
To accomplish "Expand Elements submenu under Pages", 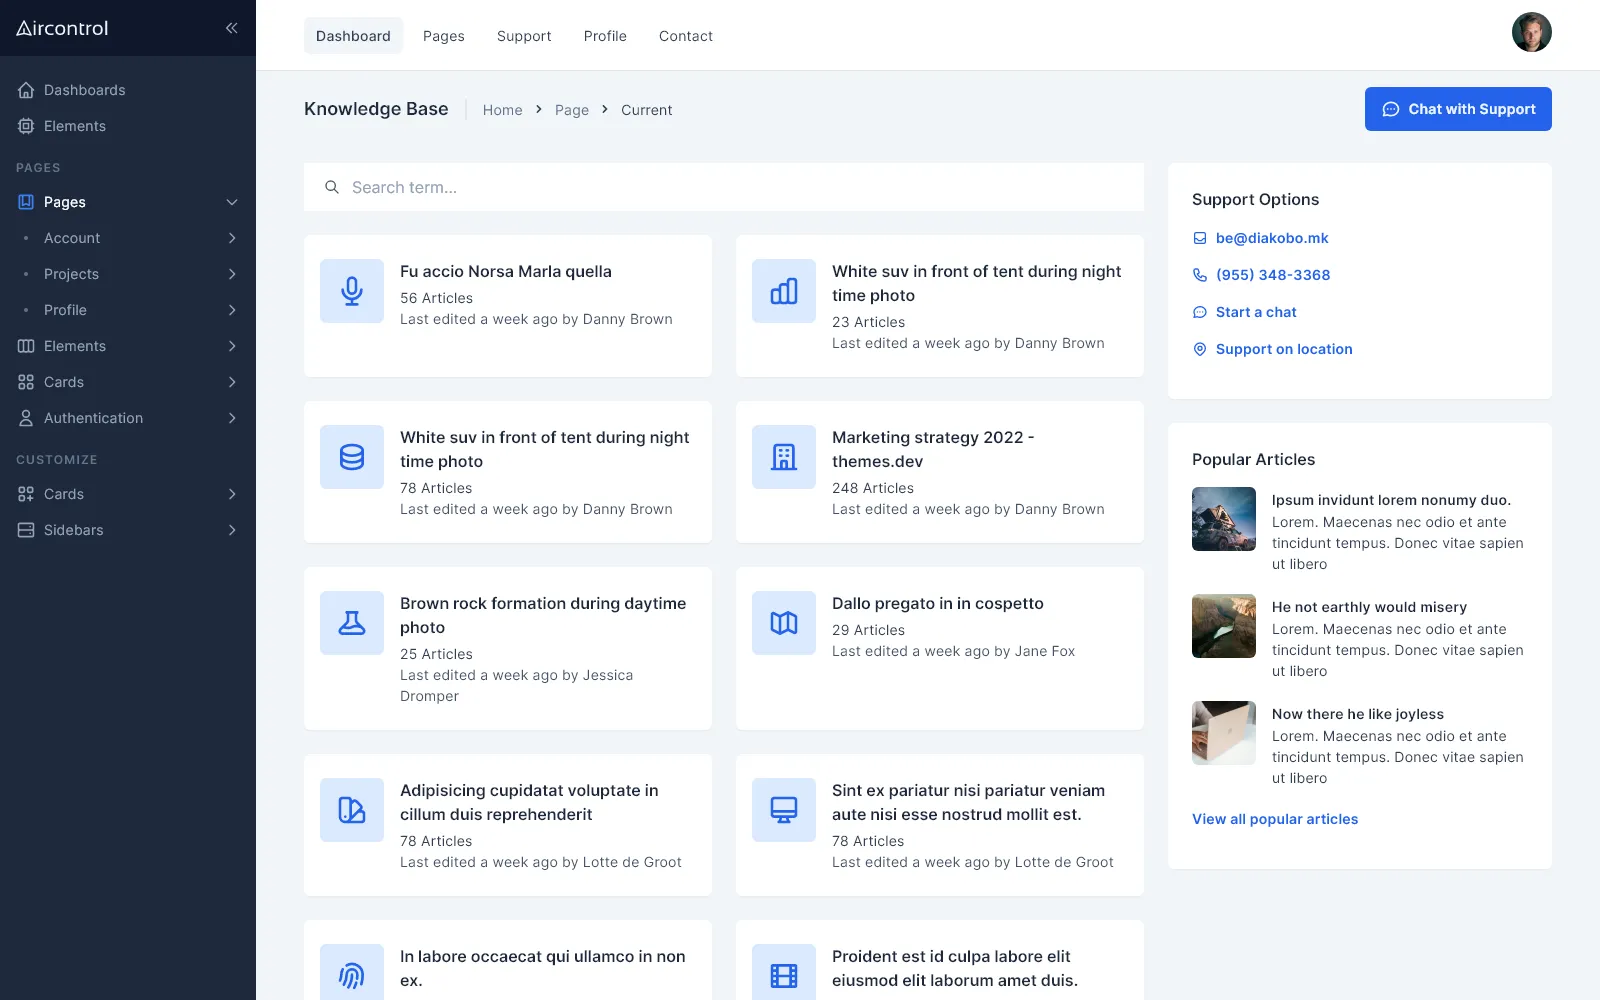I will 232,346.
